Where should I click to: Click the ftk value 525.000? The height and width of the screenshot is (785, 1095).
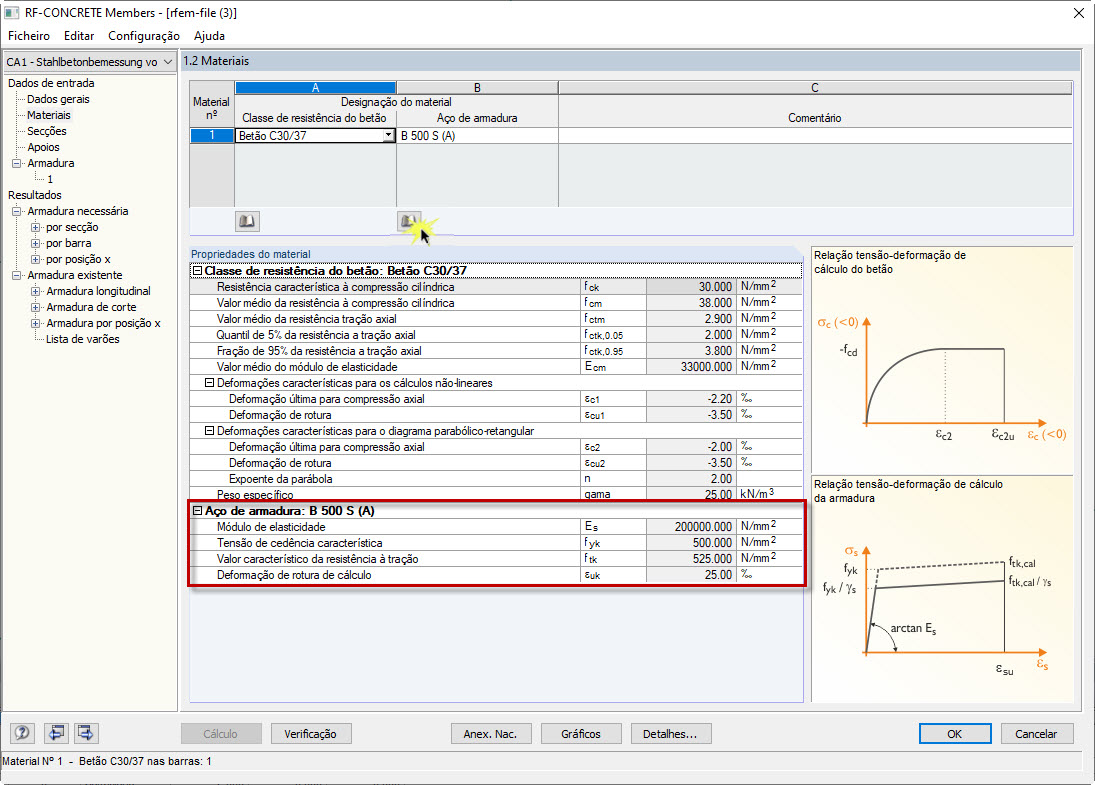[691, 559]
